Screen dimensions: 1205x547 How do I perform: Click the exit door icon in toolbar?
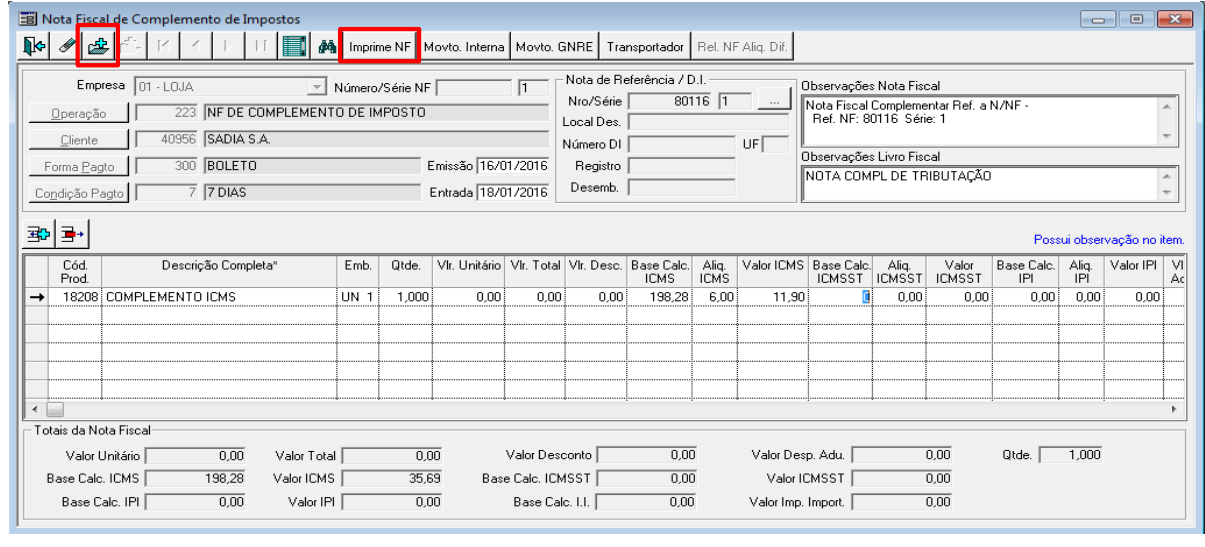tap(33, 46)
